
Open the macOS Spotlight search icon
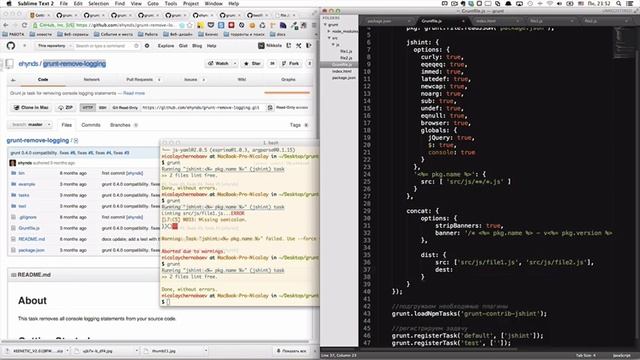(619, 3)
